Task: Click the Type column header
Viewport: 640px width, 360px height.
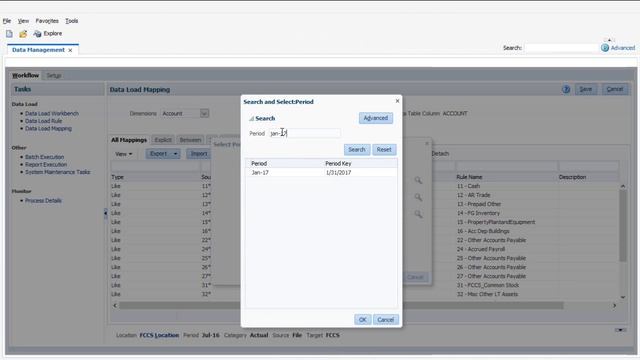Action: tap(117, 177)
